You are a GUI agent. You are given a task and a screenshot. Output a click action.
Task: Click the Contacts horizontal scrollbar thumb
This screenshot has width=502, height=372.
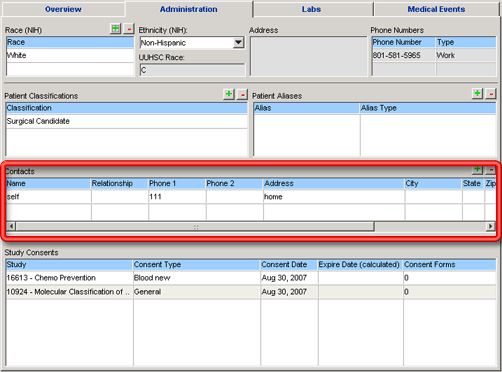click(x=195, y=227)
